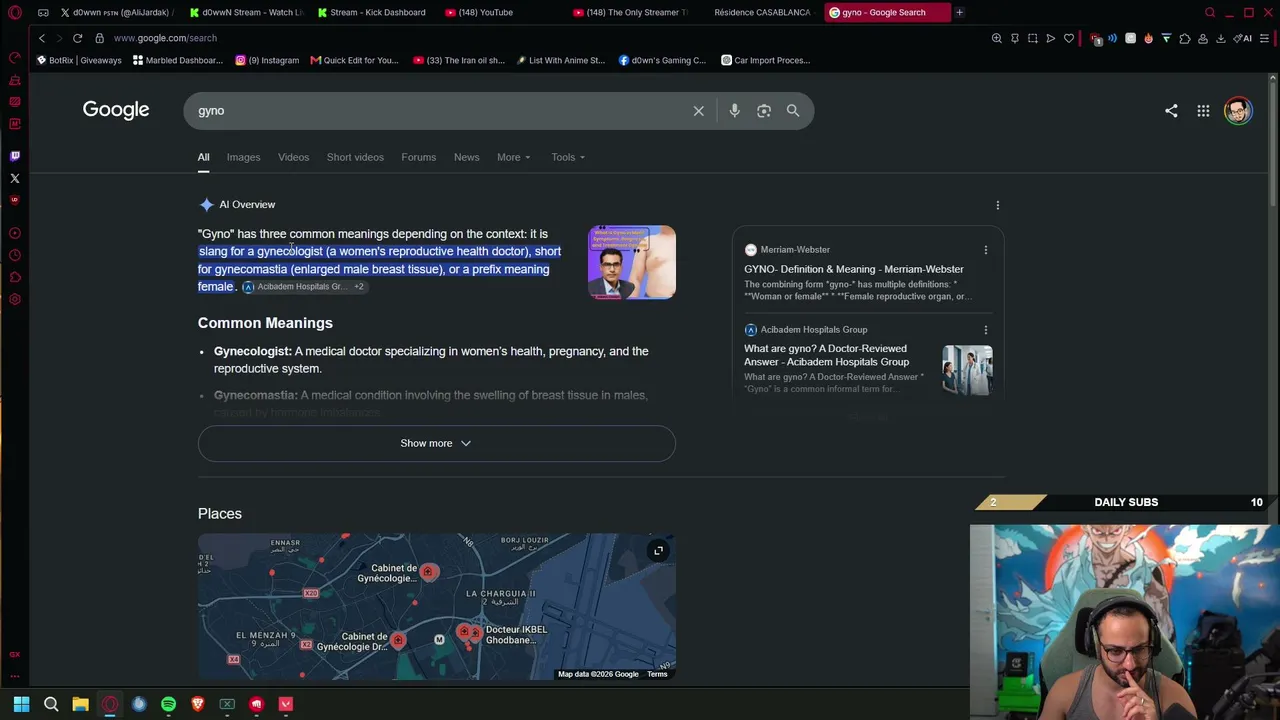Open the browser downloads panel

point(1221,38)
